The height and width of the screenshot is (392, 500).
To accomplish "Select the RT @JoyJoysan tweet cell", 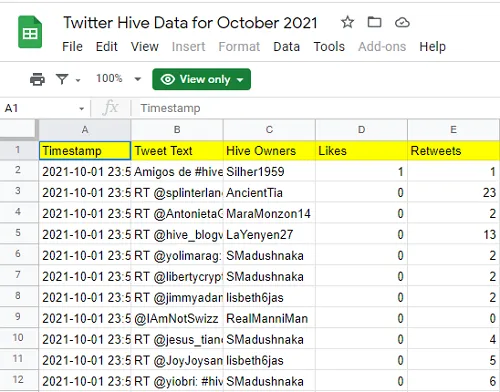I will tap(177, 361).
